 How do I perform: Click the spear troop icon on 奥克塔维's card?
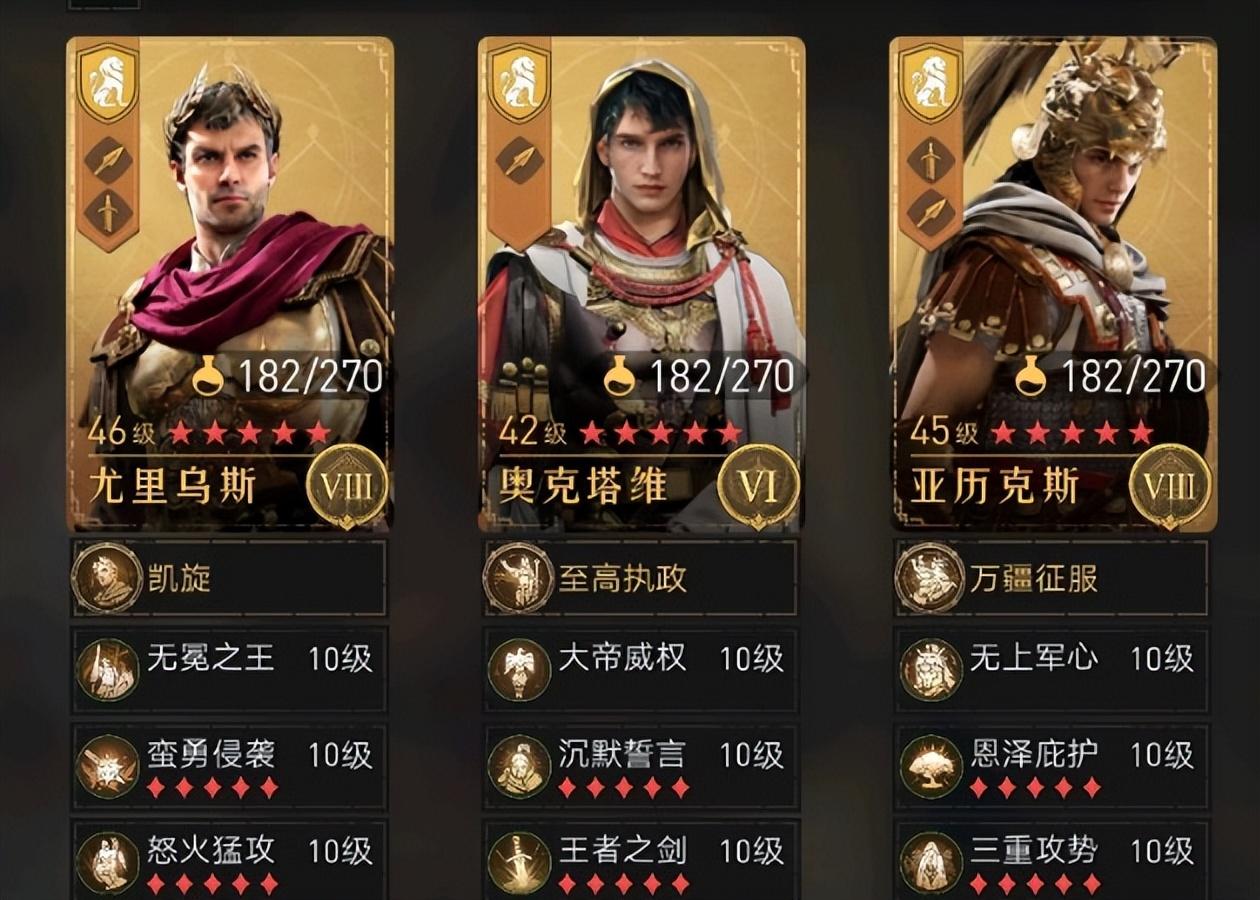click(x=519, y=160)
